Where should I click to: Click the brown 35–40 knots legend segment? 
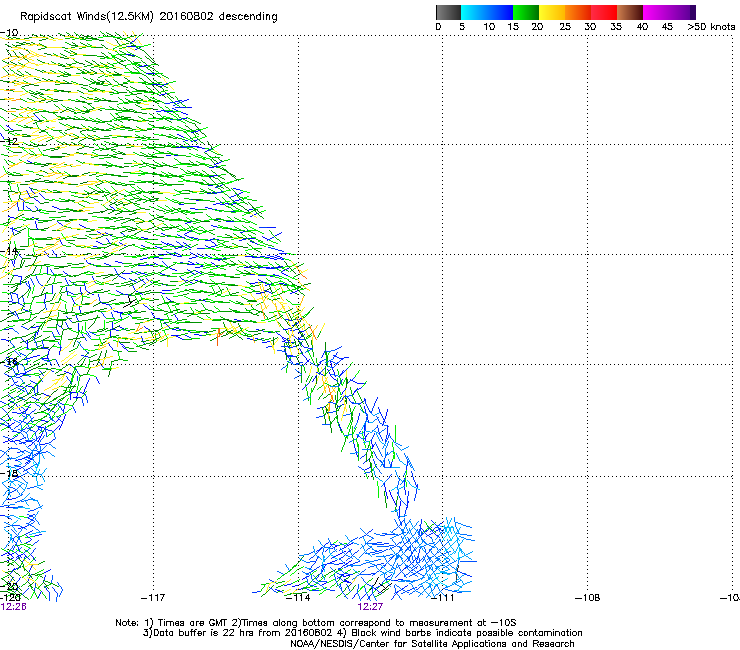[630, 12]
